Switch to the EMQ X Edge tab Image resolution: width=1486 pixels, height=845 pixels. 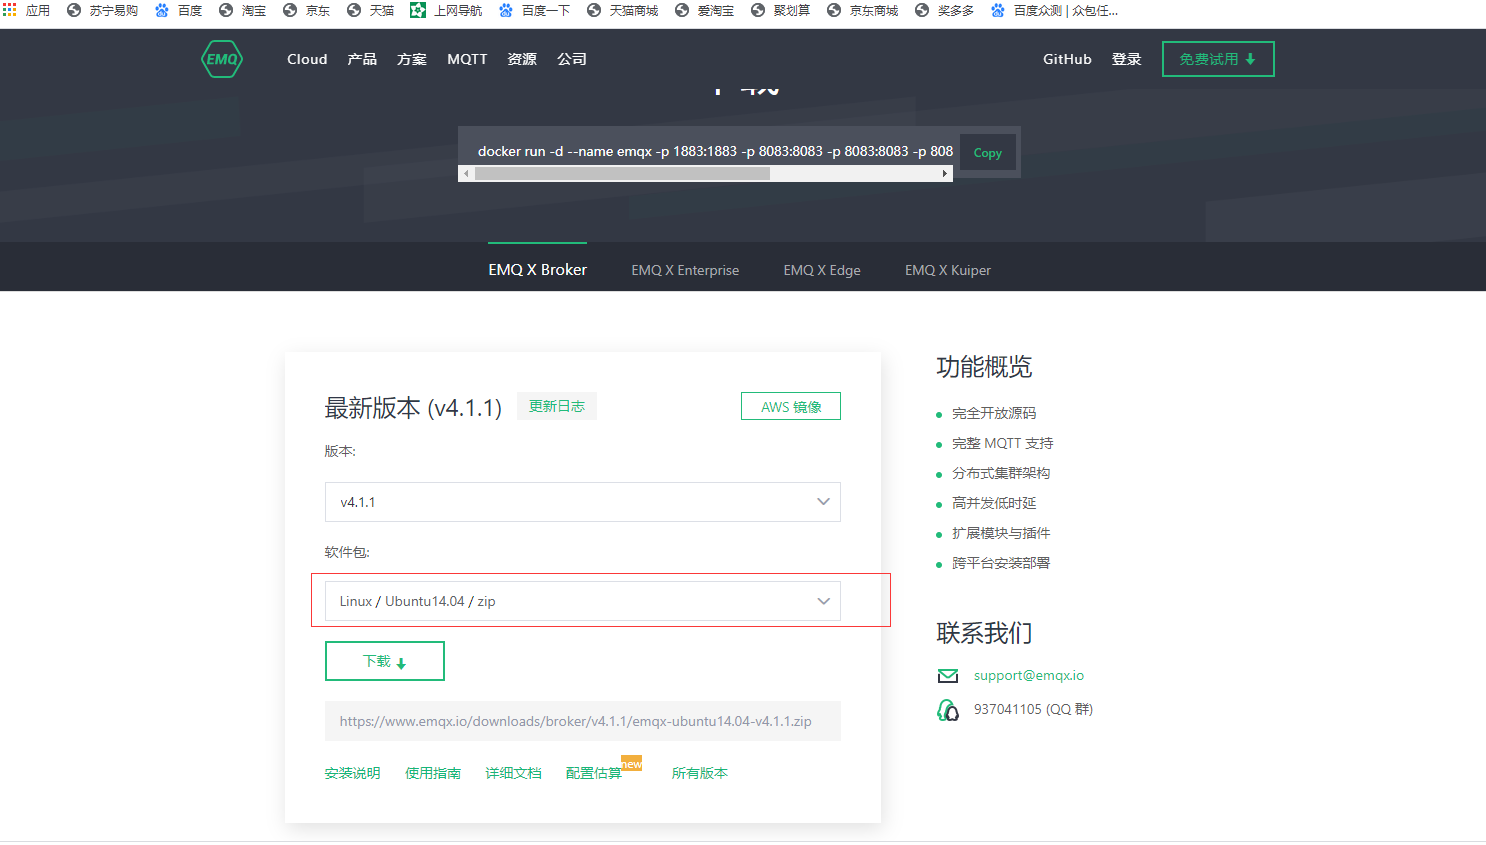pos(822,270)
